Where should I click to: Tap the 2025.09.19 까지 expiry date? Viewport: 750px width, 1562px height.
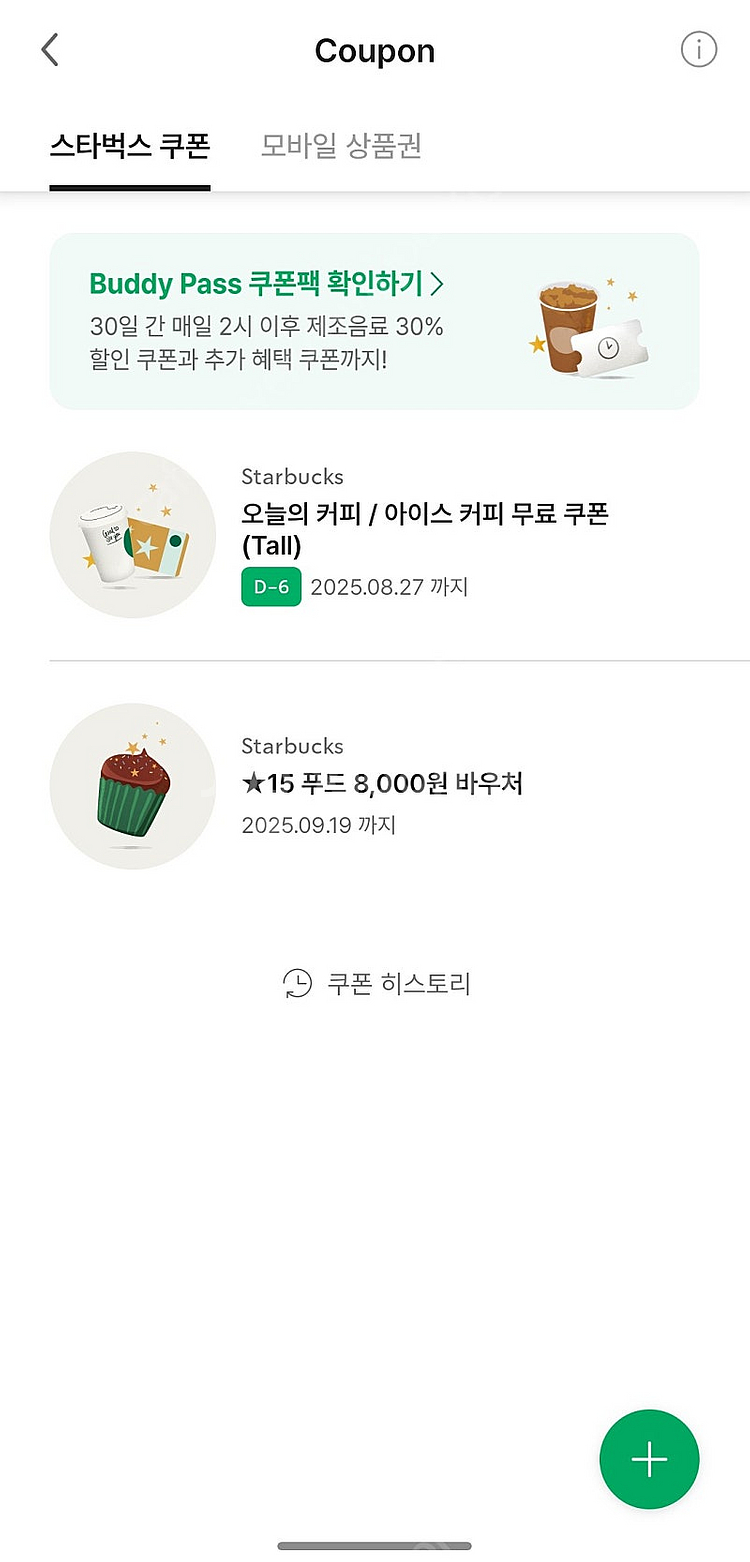click(x=319, y=826)
